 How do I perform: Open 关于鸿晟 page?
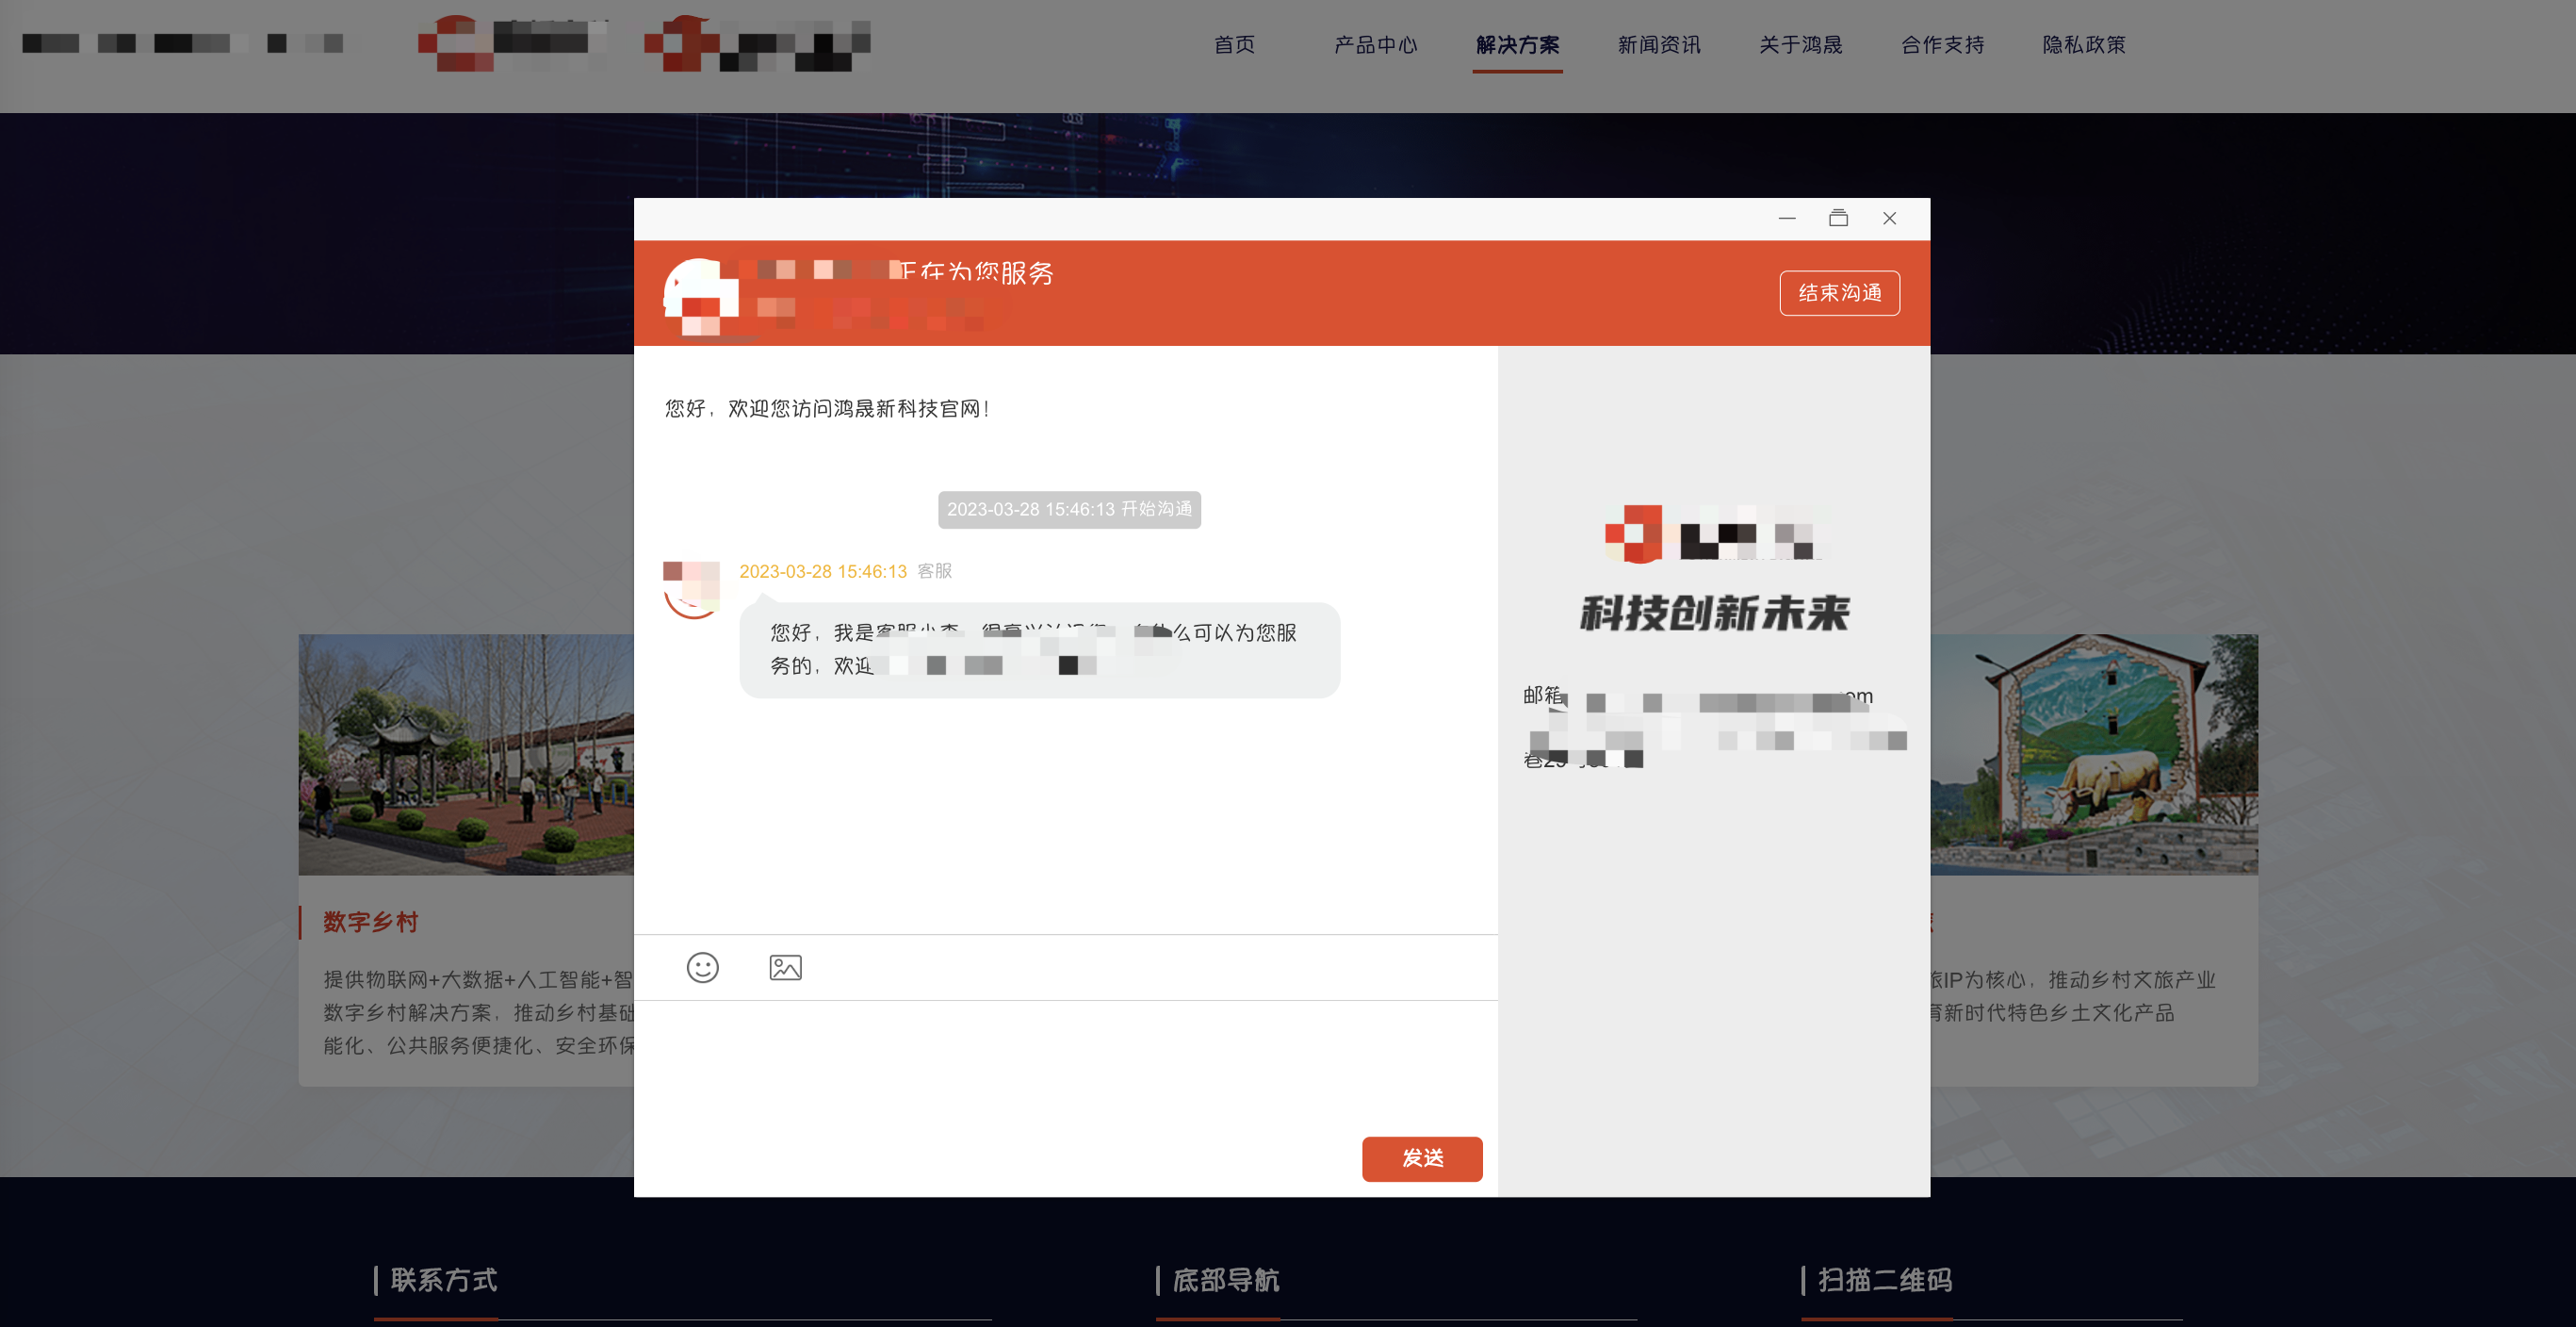(1801, 45)
